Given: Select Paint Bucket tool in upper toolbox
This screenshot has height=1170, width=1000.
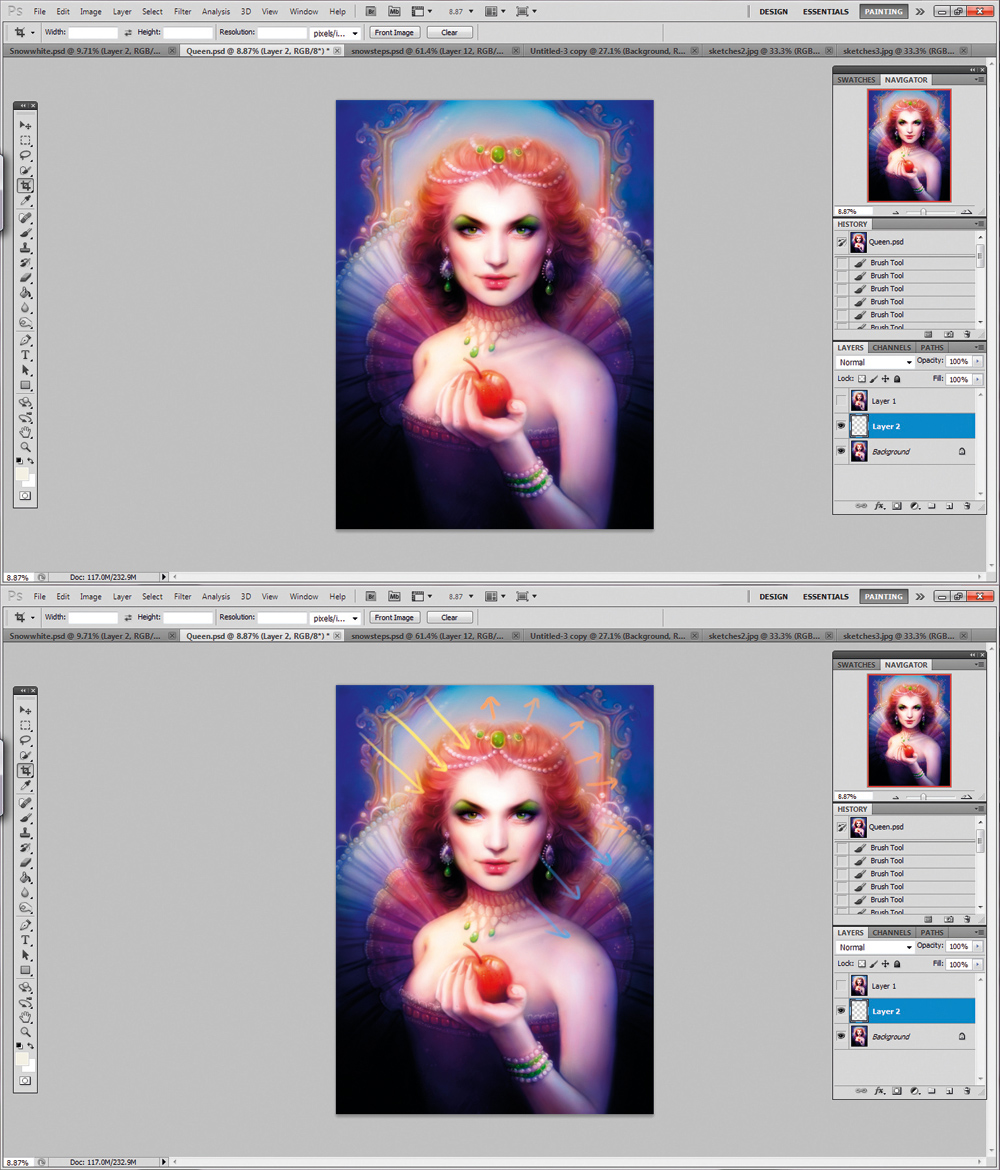Looking at the screenshot, I should [x=25, y=292].
